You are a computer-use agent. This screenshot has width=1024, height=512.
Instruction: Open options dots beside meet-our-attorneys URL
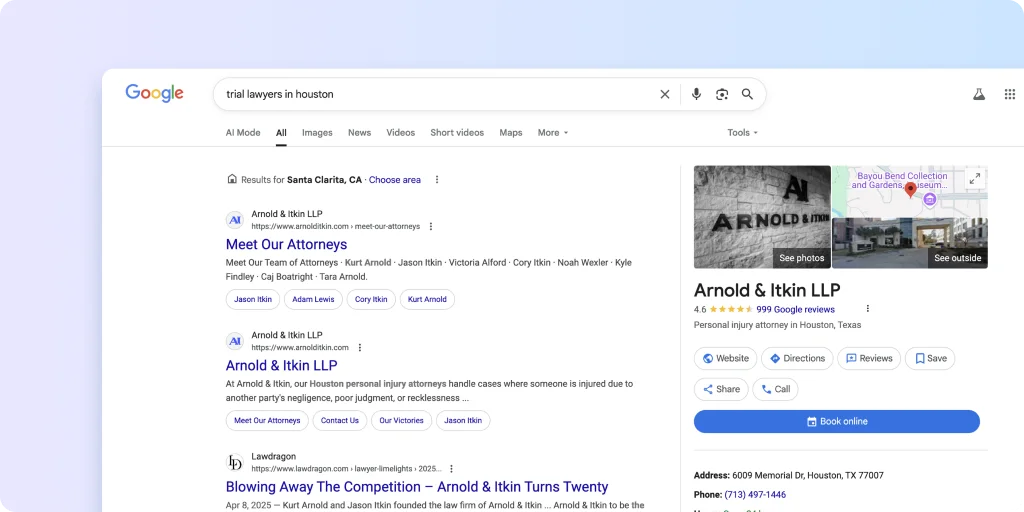pyautogui.click(x=430, y=227)
